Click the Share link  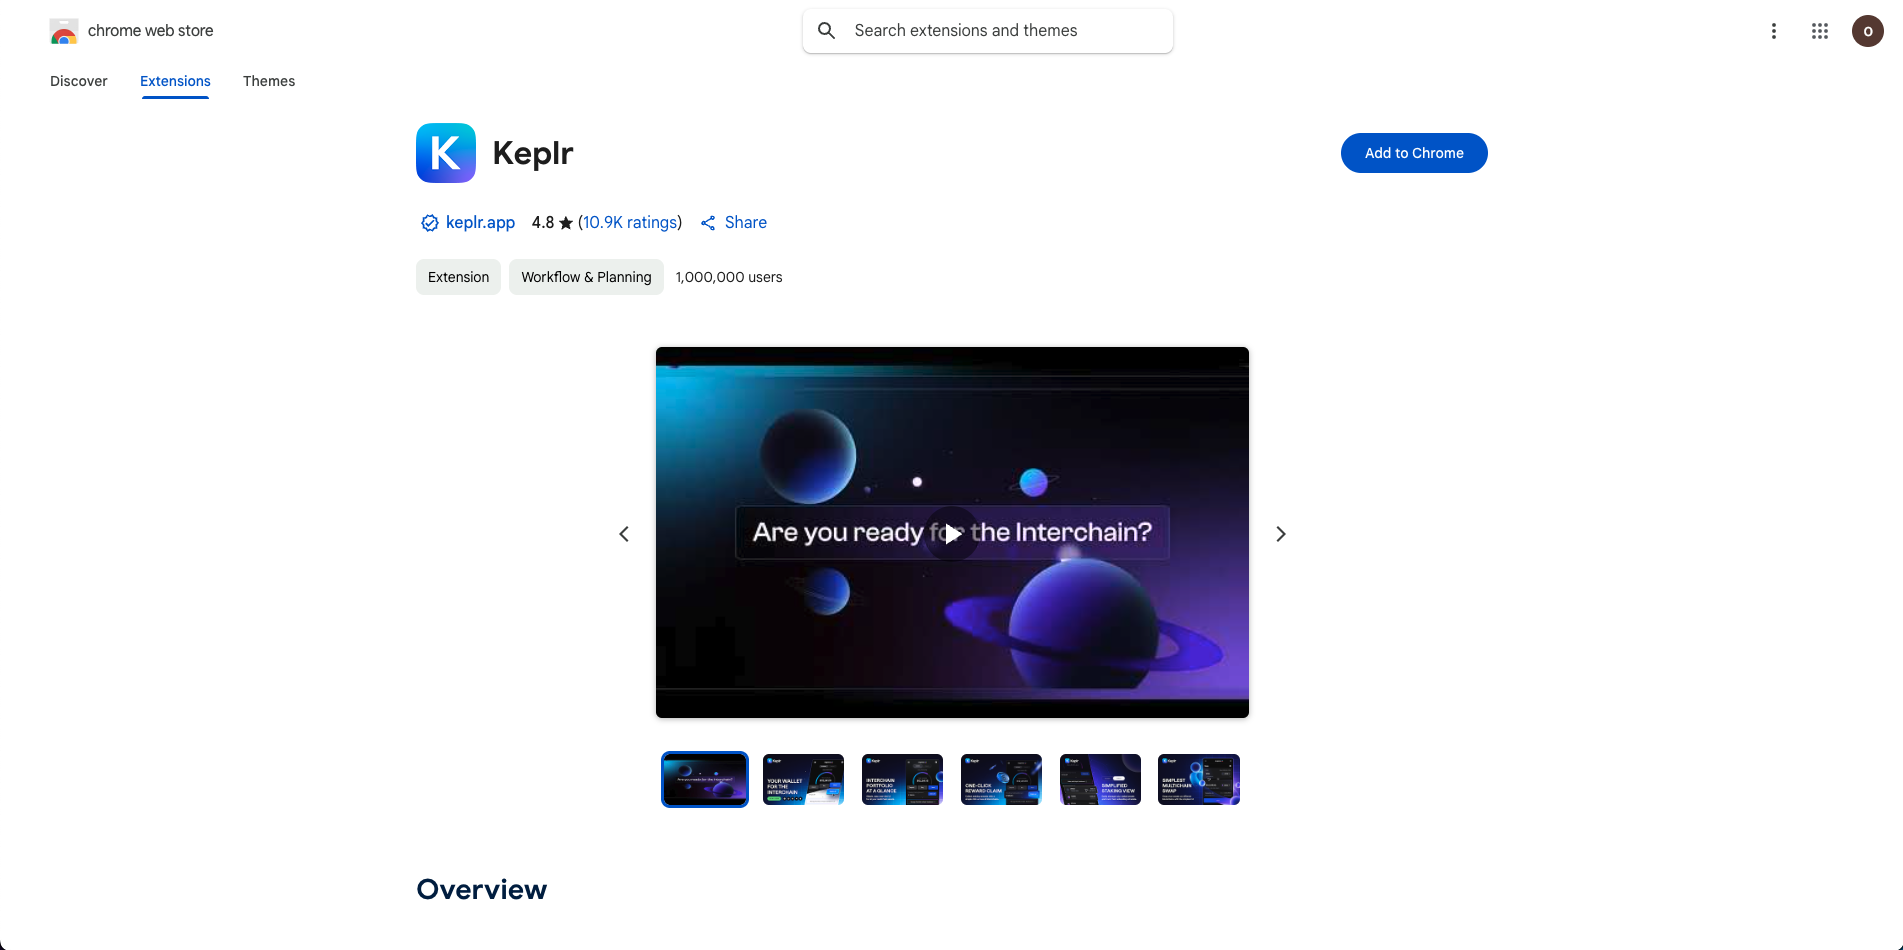click(x=734, y=222)
